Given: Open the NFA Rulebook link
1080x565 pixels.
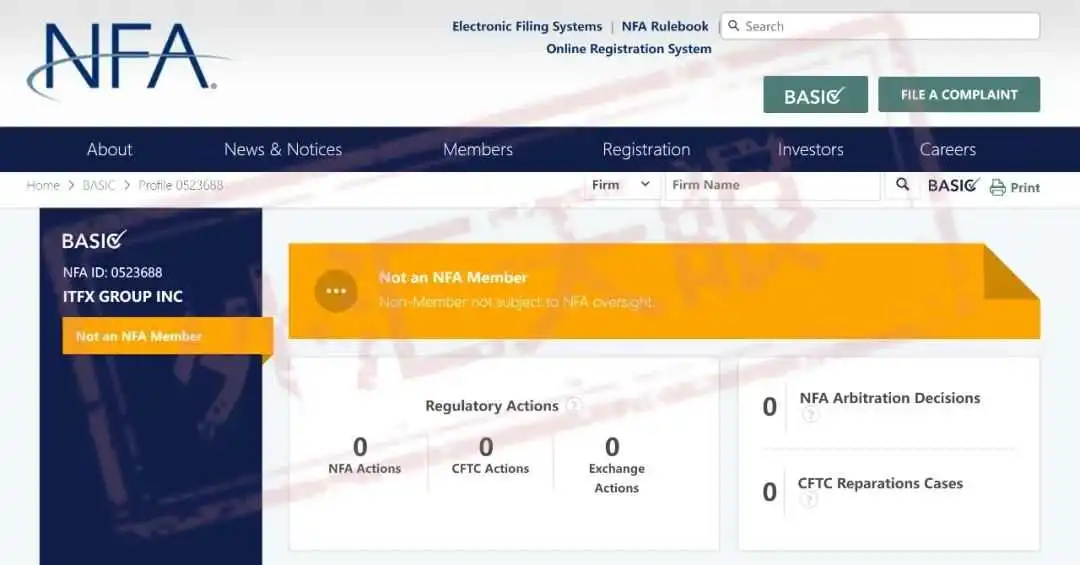Looking at the screenshot, I should click(665, 26).
